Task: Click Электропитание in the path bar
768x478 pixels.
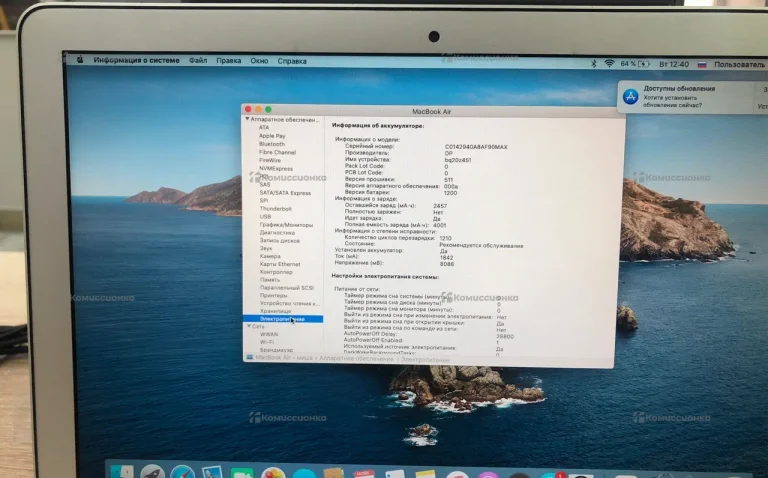Action: (x=425, y=359)
